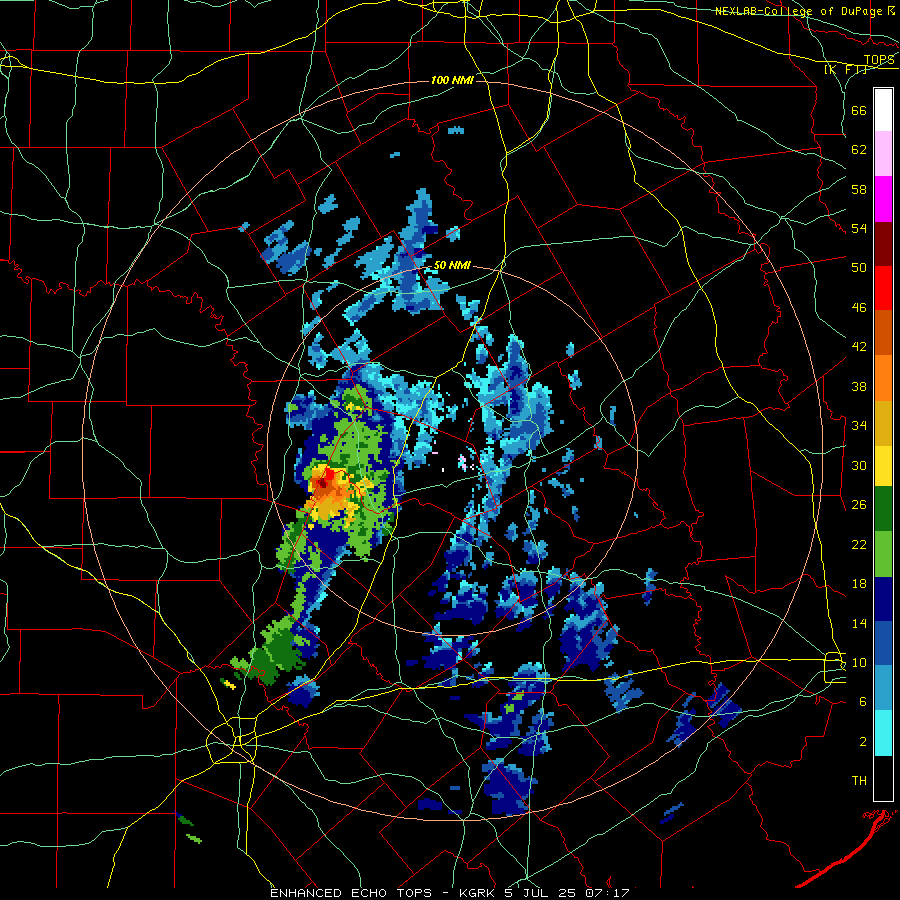Viewport: 900px width, 900px height.
Task: Click the 50 legend value
Action: point(859,268)
